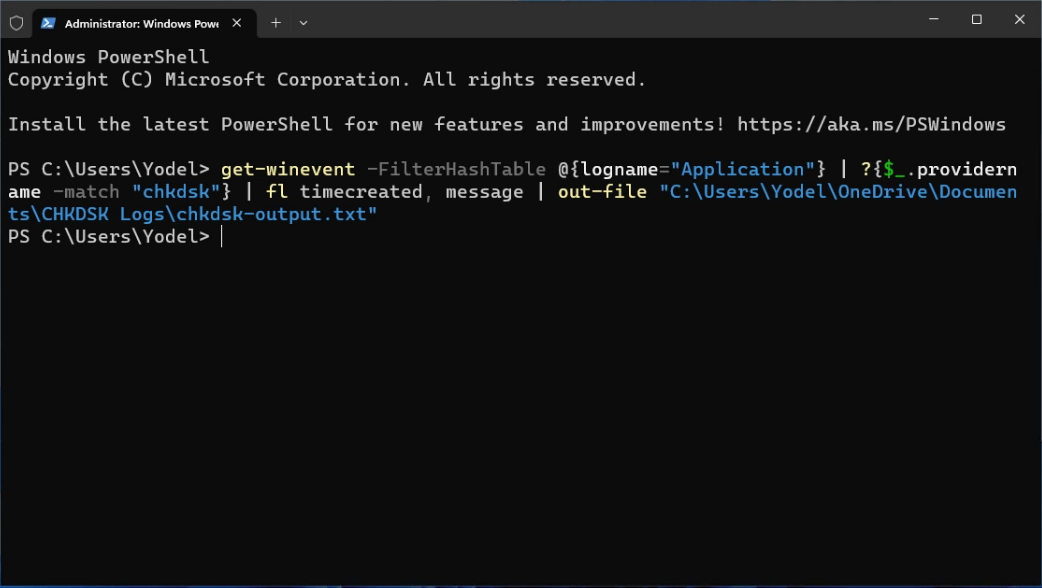1042x588 pixels.
Task: Maximize the terminal window
Action: (x=976, y=20)
